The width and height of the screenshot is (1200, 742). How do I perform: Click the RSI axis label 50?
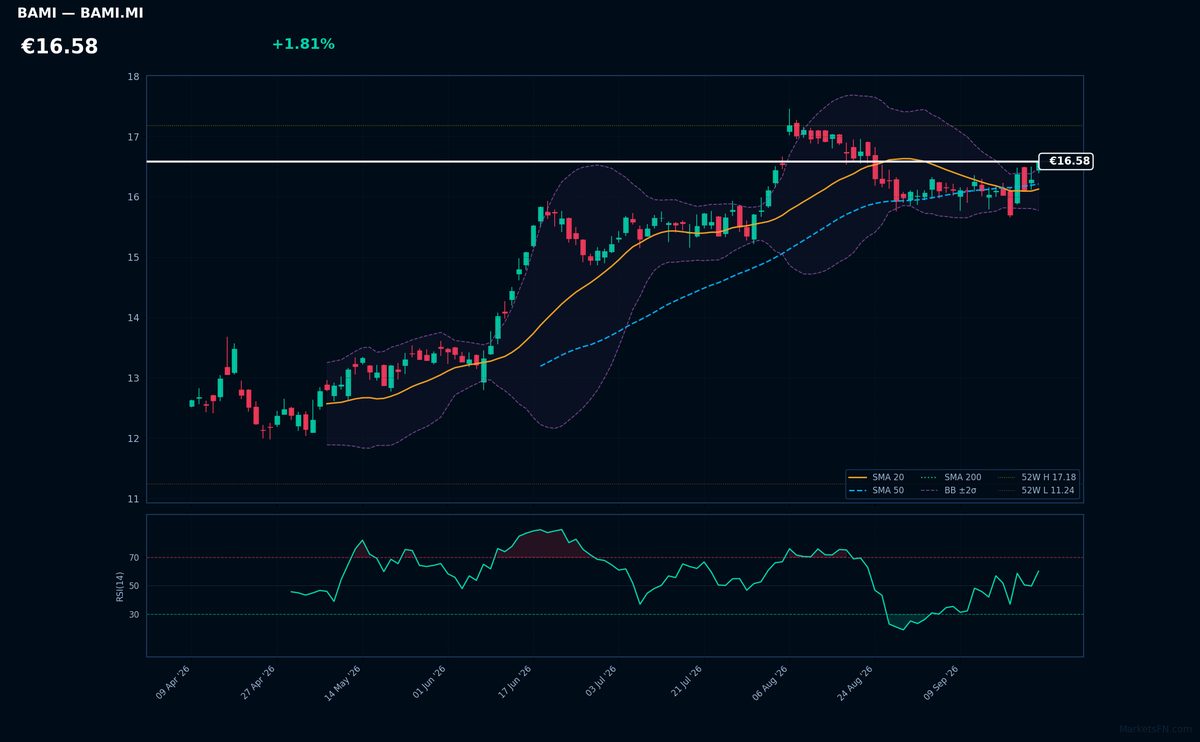[134, 586]
